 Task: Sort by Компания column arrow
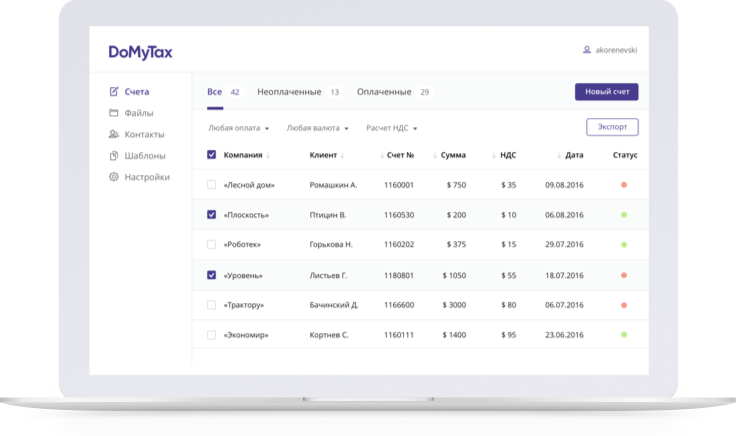coord(268,155)
